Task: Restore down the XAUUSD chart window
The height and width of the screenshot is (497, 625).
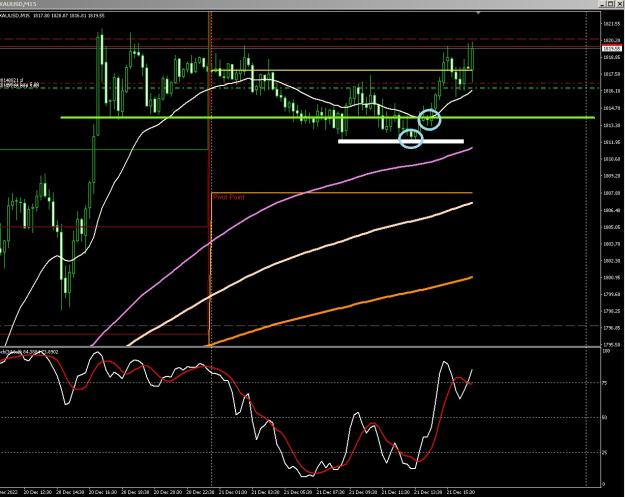Action: [611, 4]
